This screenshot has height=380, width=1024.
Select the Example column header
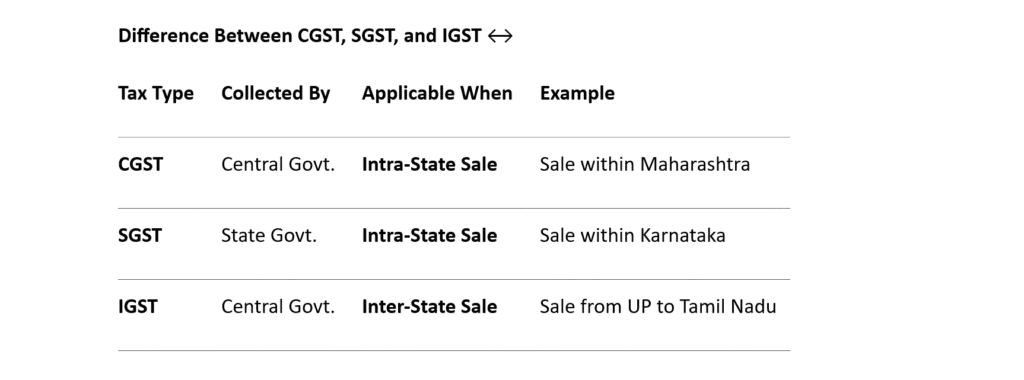(577, 93)
